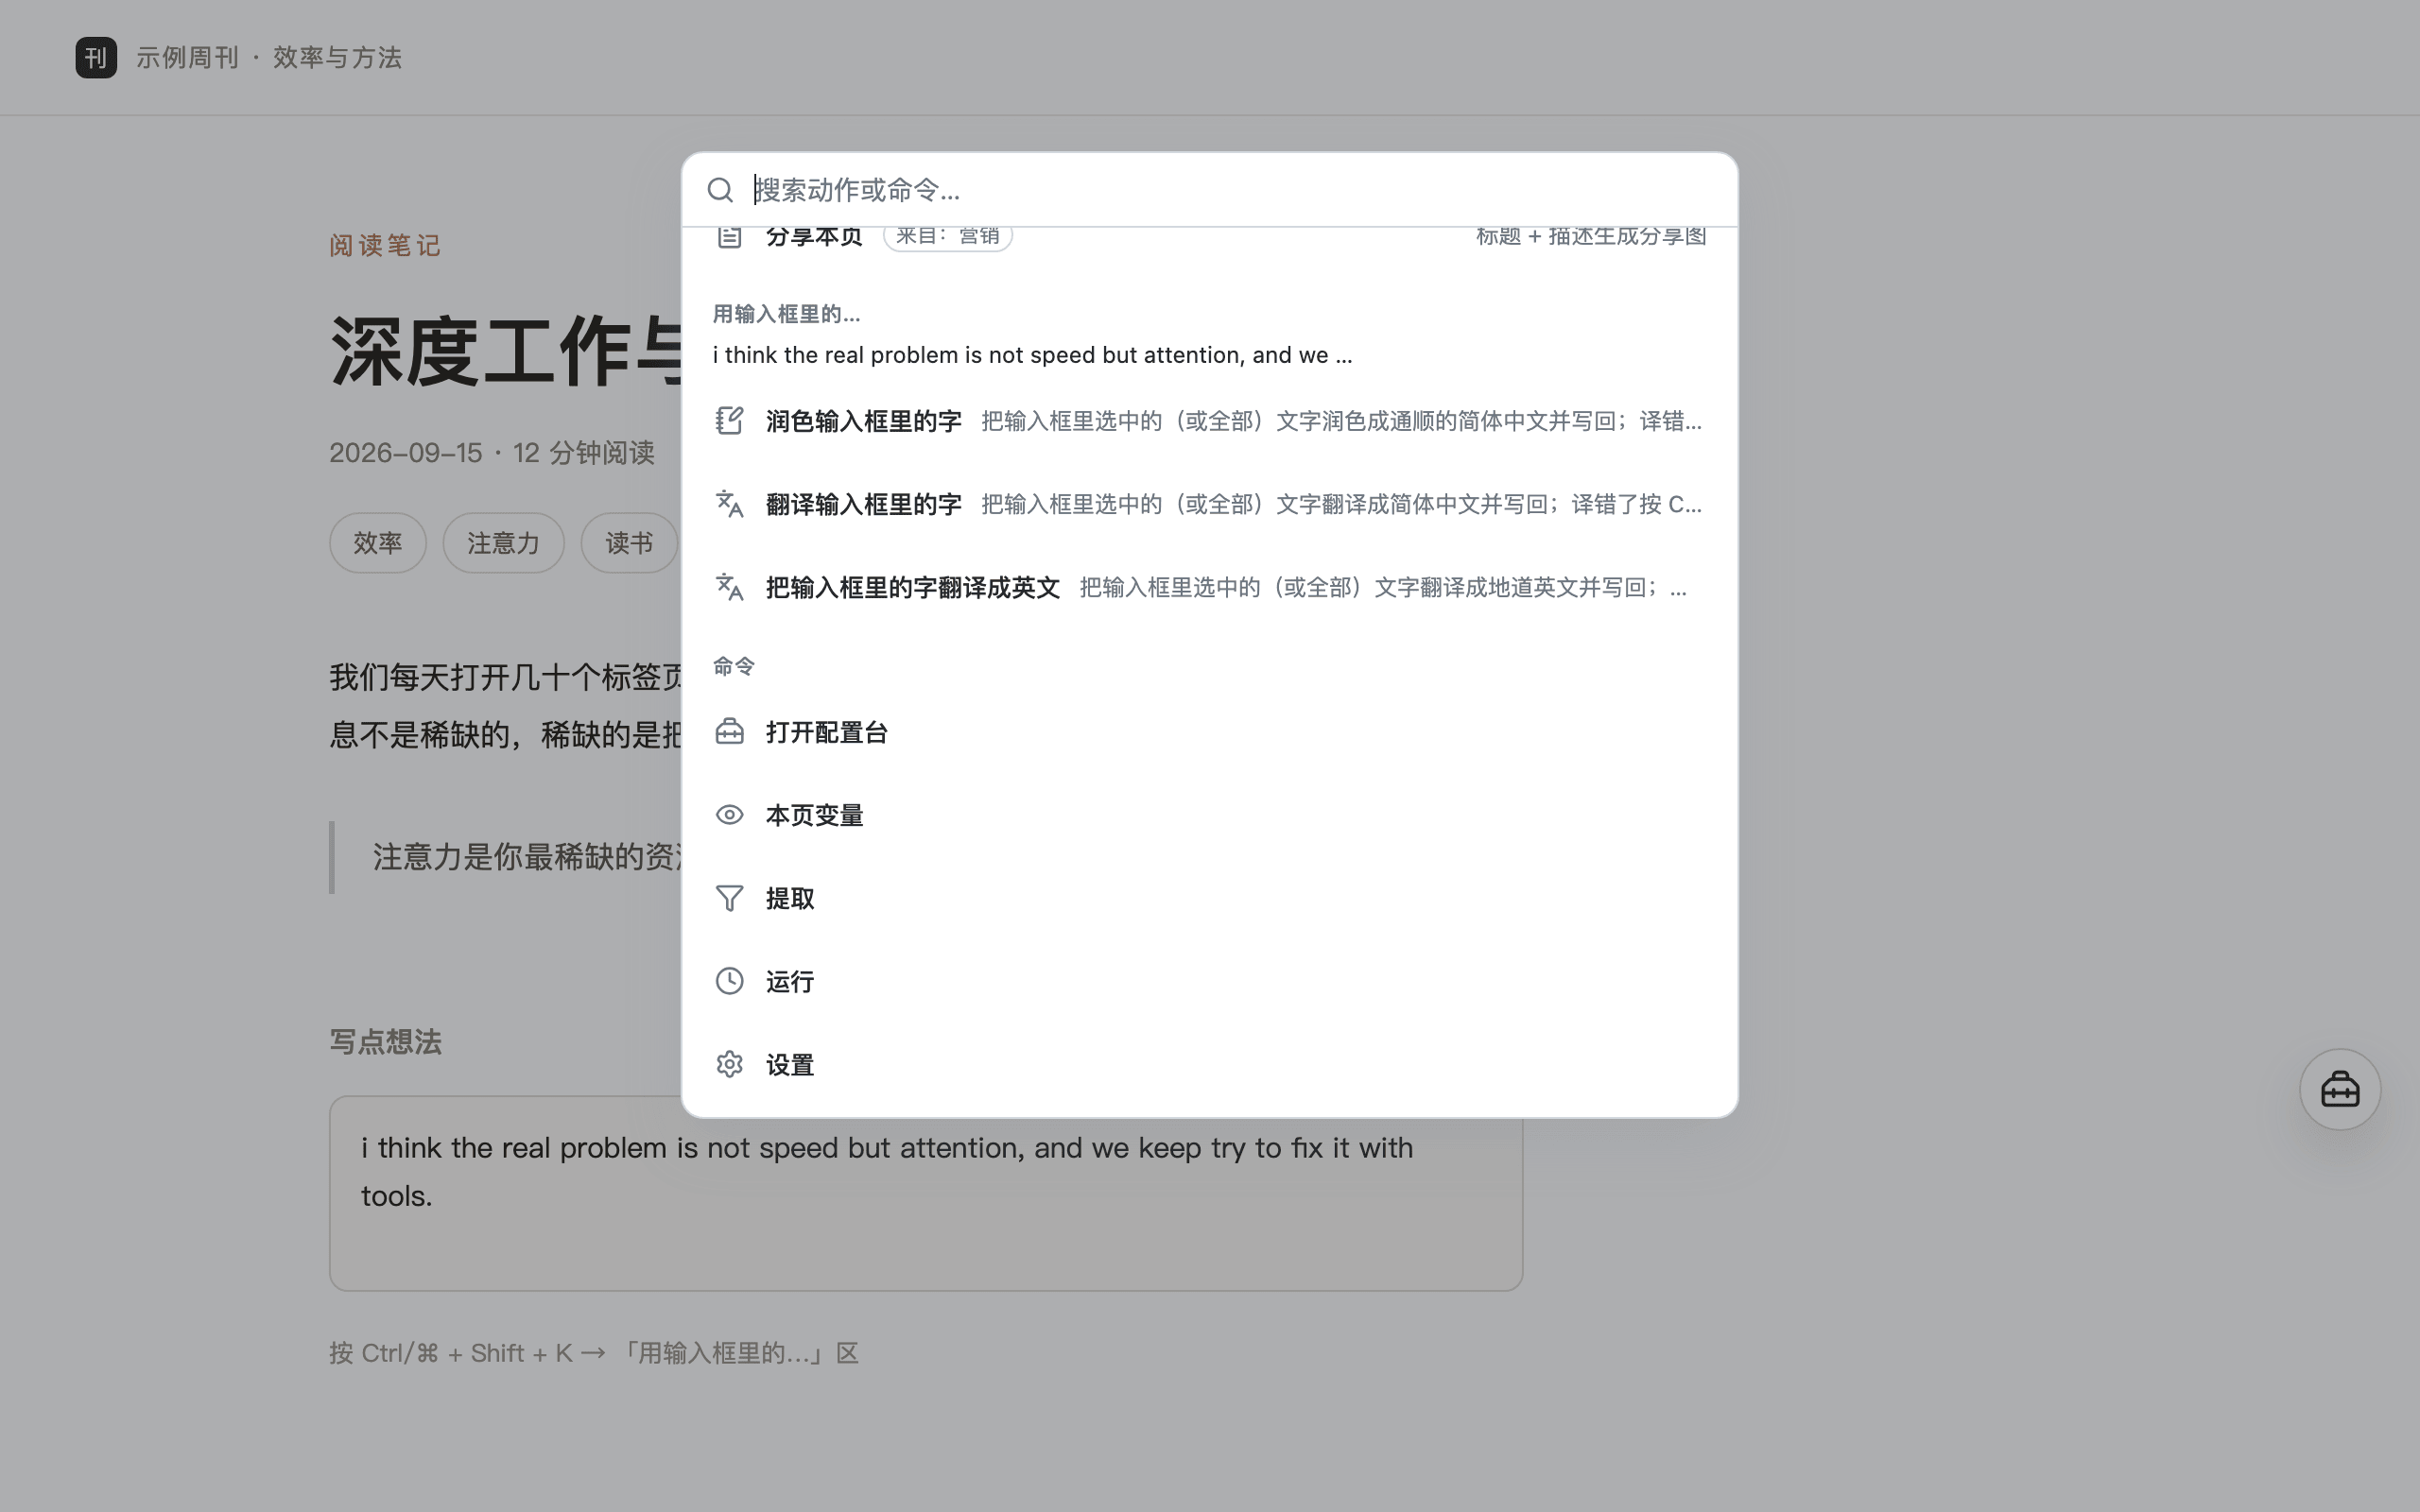The image size is (2420, 1512).
Task: Click the 'i think the real problem' preview text
Action: [x=1032, y=355]
